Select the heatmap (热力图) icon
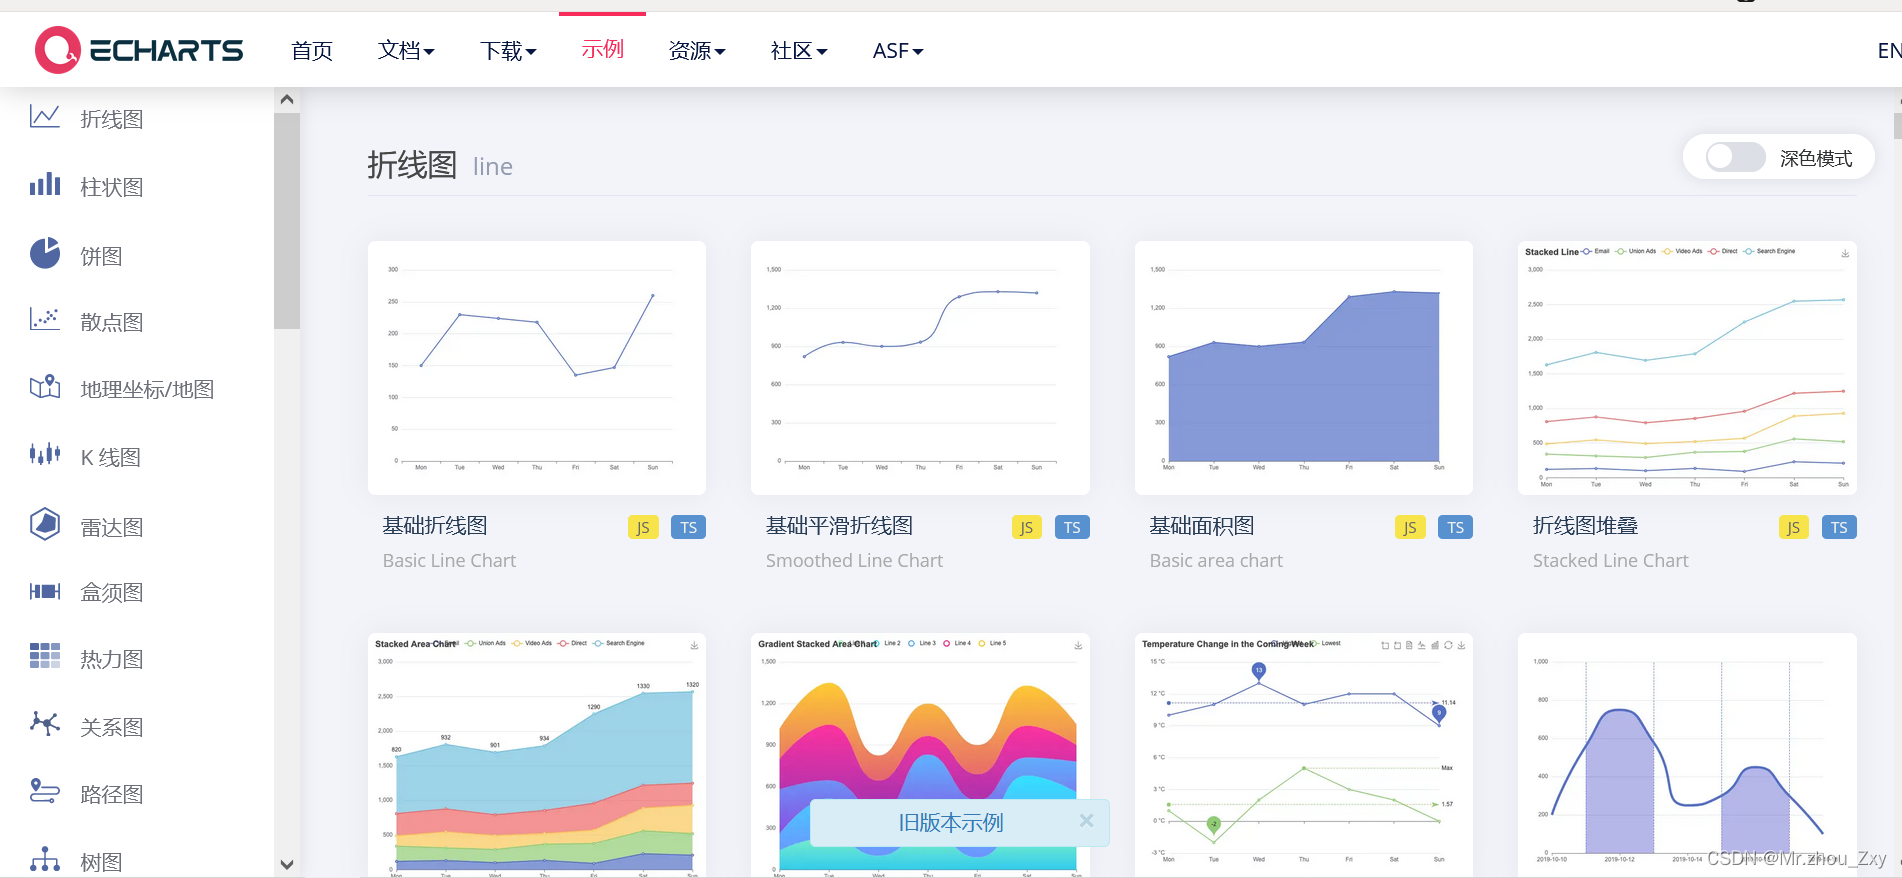Screen dimensions: 1902x878 click(x=45, y=656)
